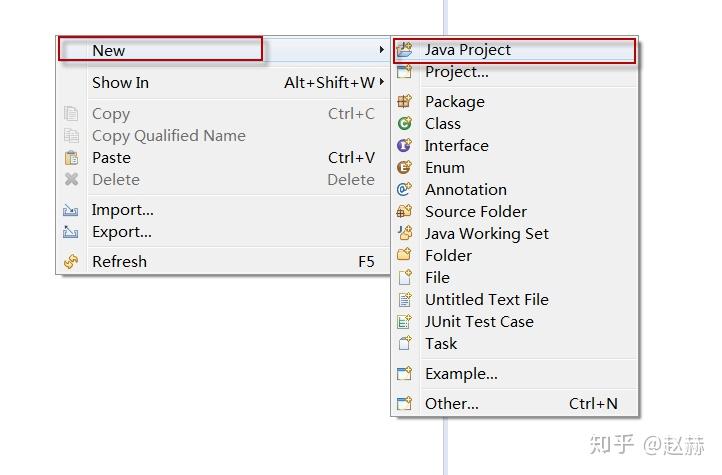
Task: Expand the Show In submenu arrow
Action: point(381,83)
